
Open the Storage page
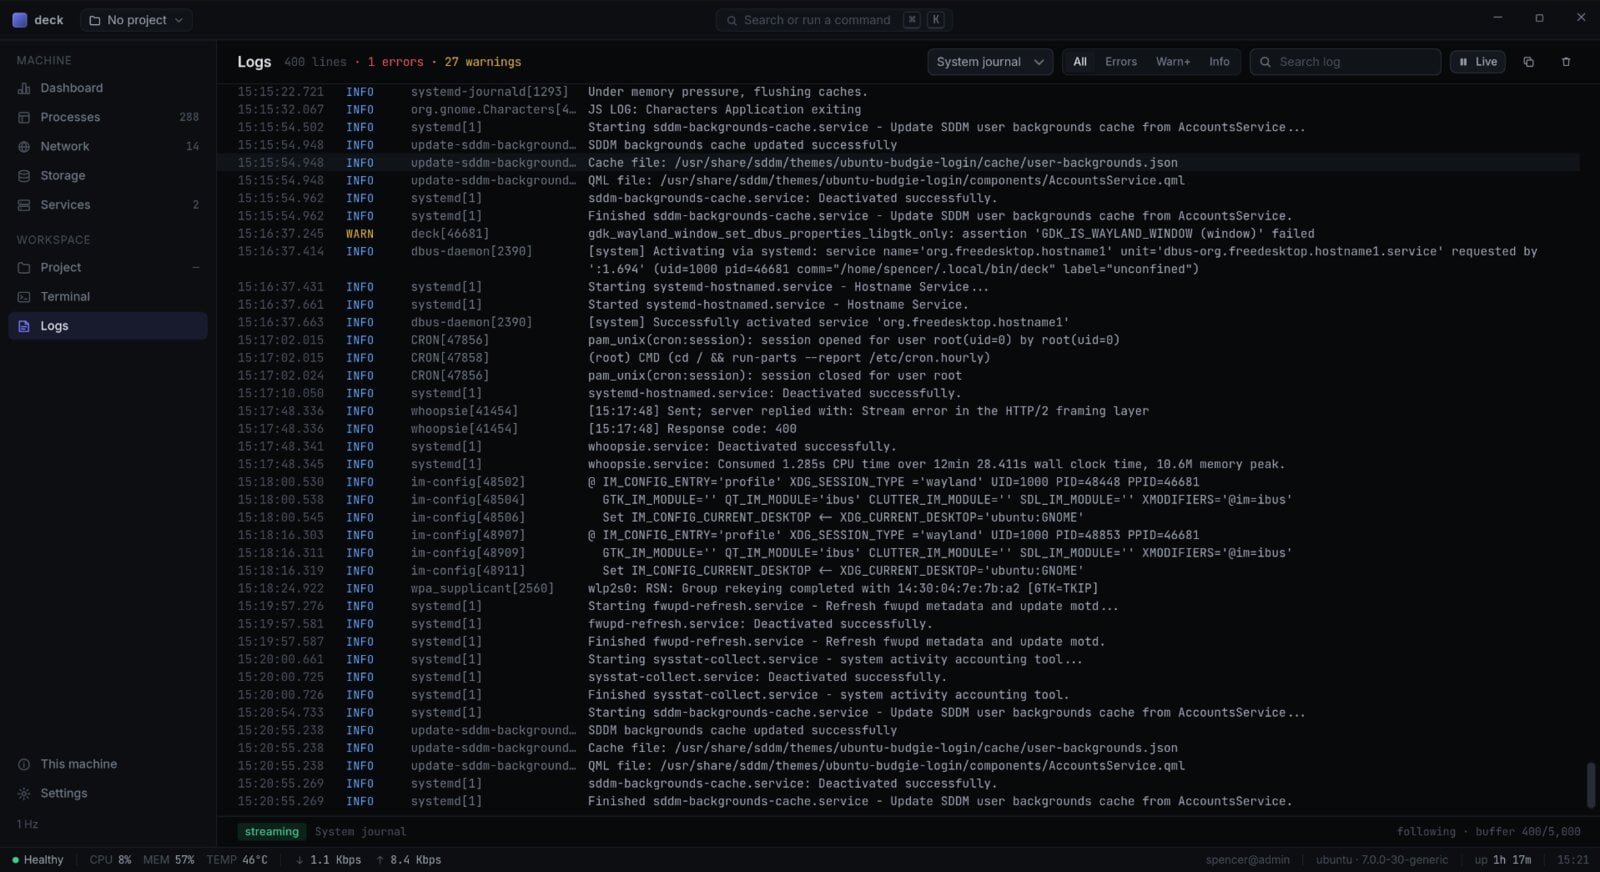[108, 175]
